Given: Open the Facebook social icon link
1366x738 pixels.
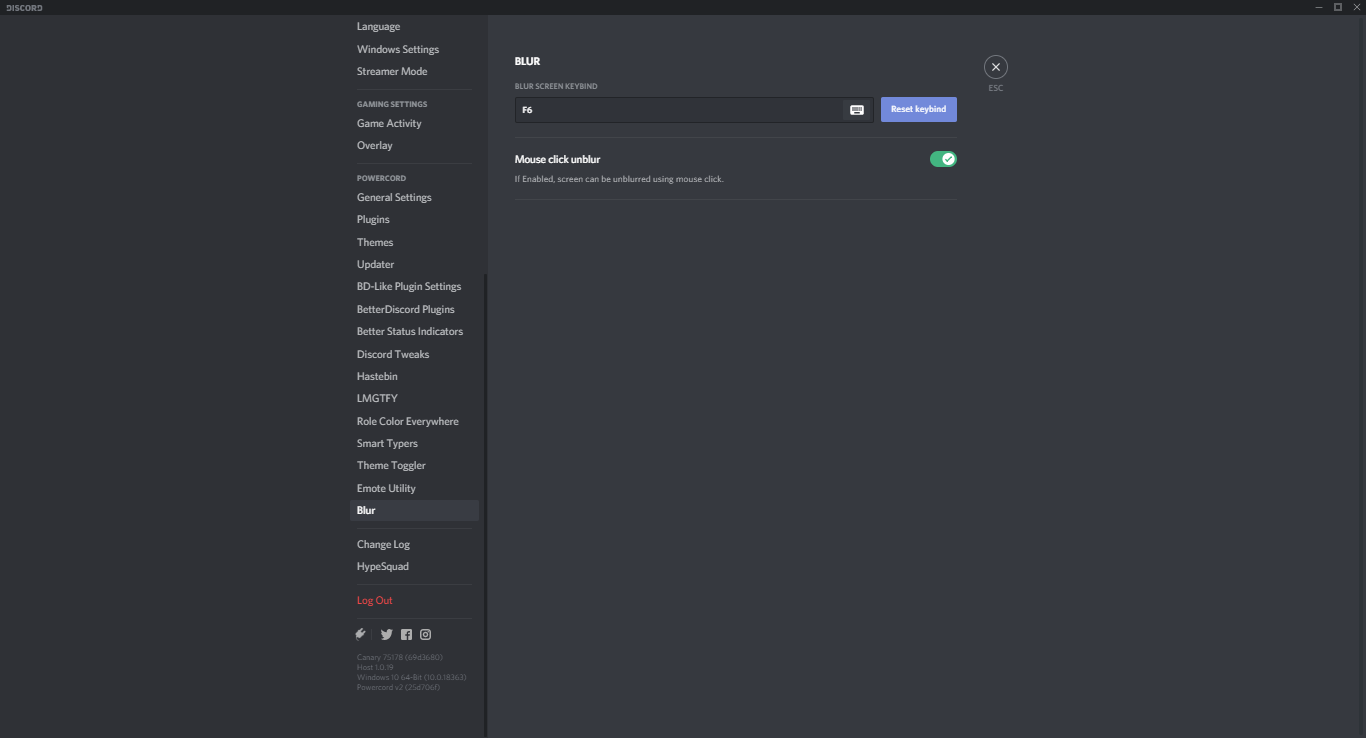Looking at the screenshot, I should point(406,635).
